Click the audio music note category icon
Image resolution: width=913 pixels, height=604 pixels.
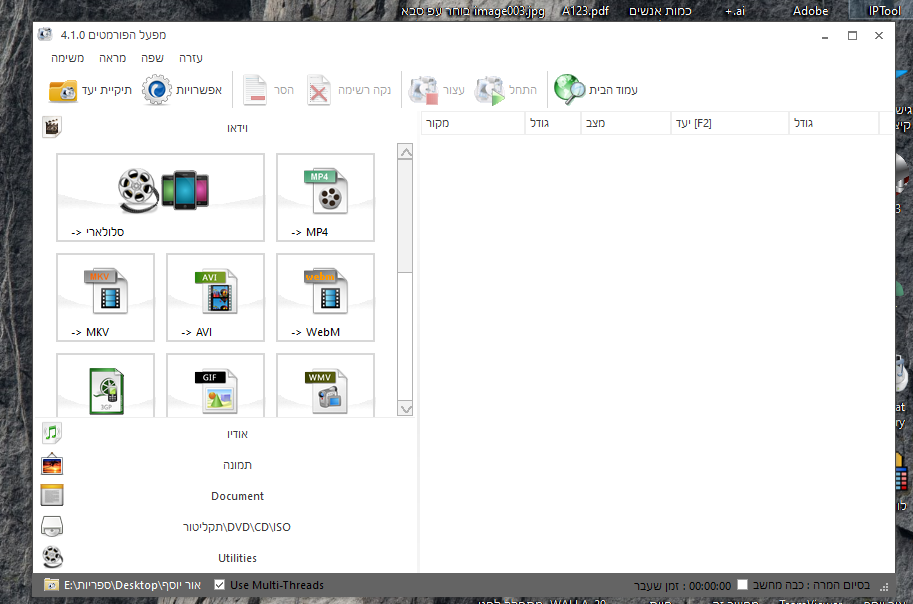click(x=52, y=433)
